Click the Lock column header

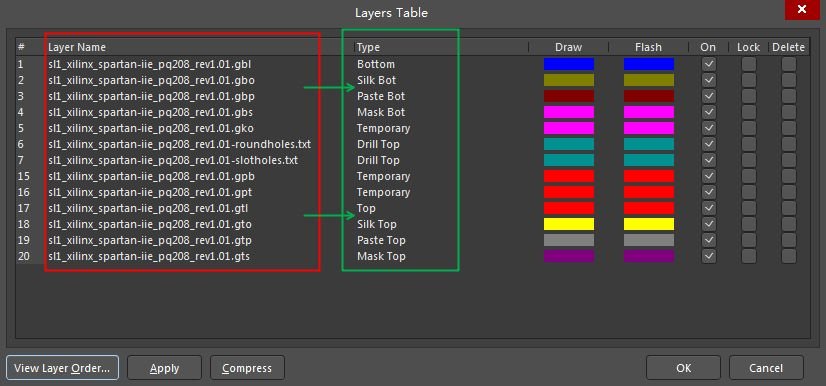coord(748,47)
